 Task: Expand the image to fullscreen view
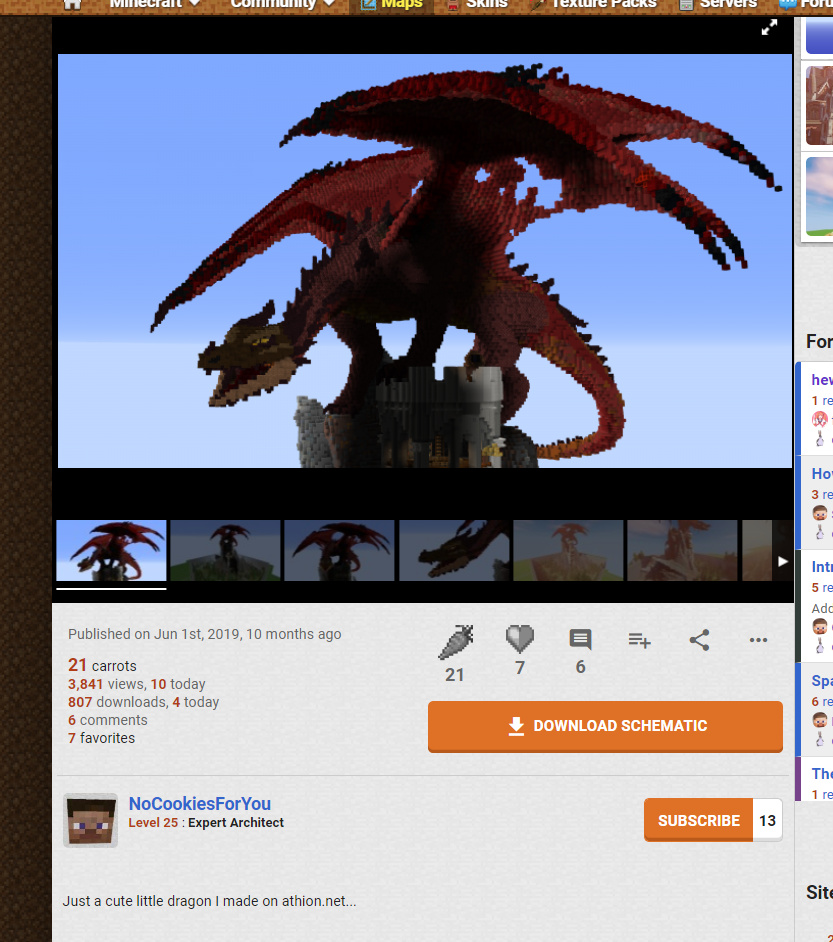point(769,28)
